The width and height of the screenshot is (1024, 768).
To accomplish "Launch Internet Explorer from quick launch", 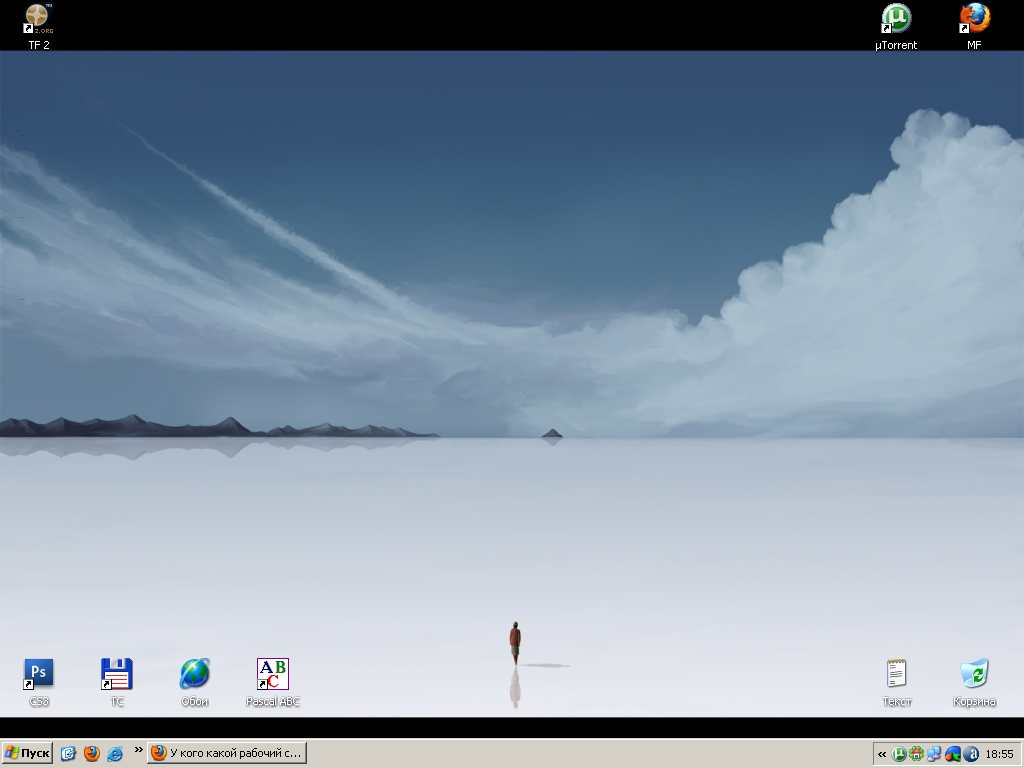I will tap(114, 754).
